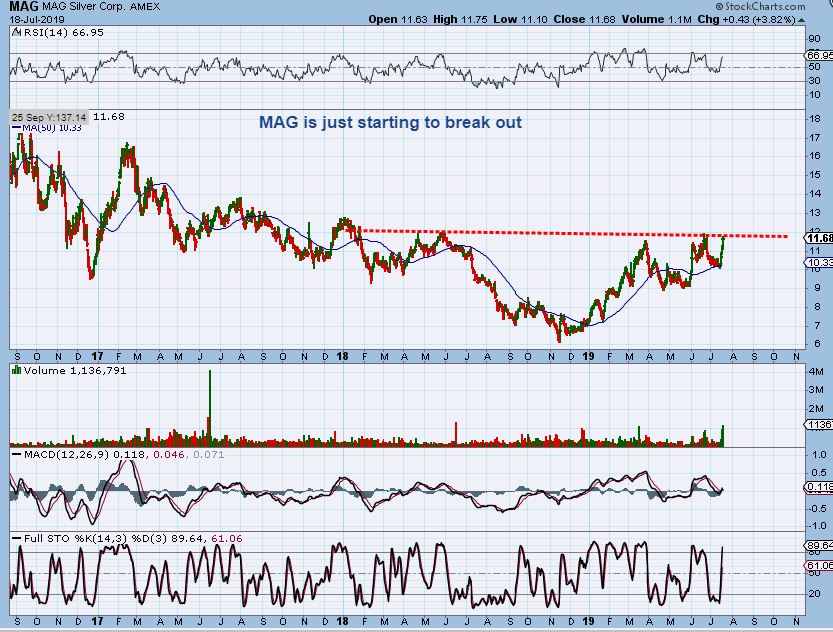Click the 61.06 stochastic value tag on the right
This screenshot has height=632, width=833.
coord(819,566)
